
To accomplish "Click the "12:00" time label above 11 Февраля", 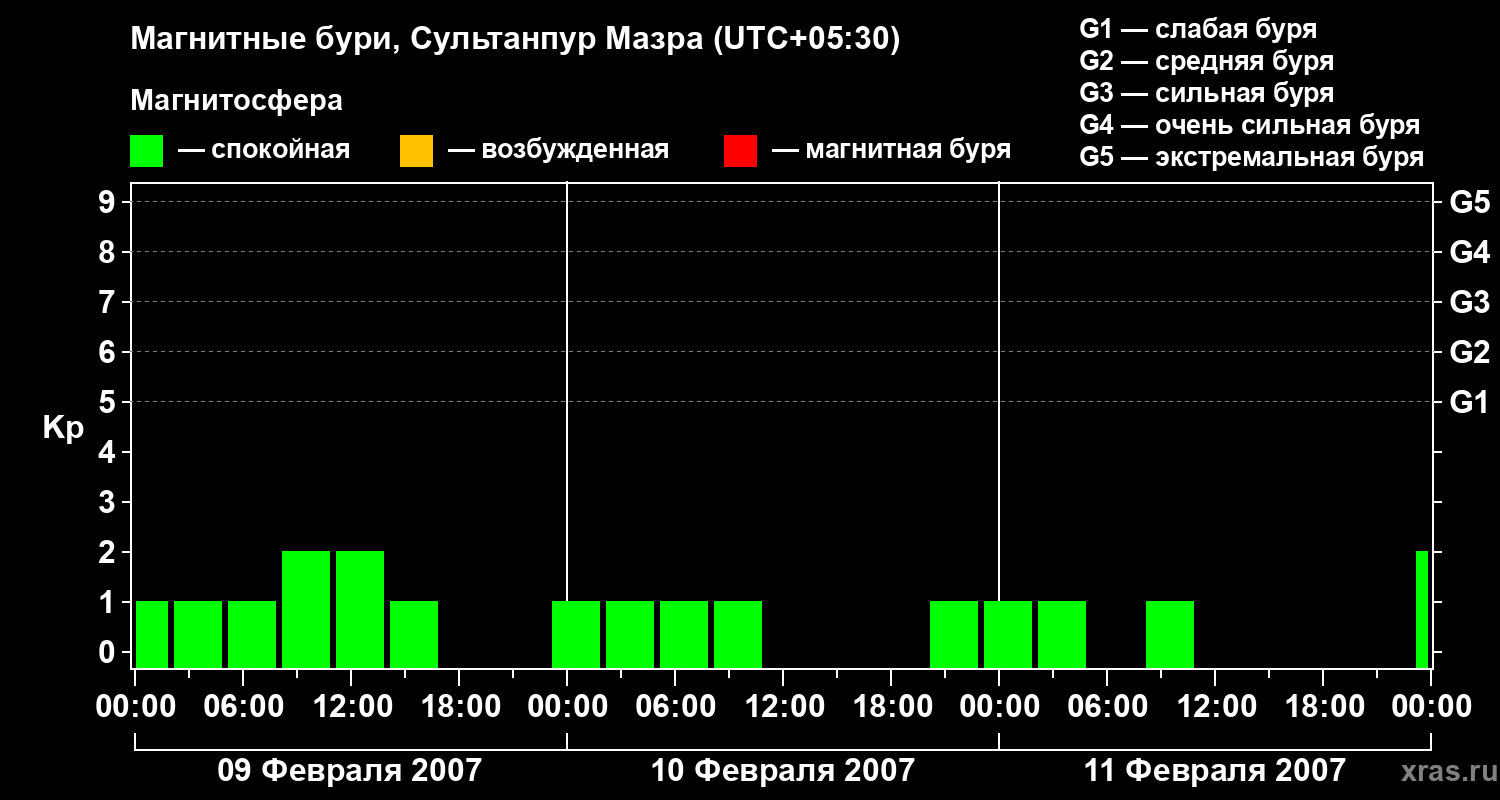I will click(1215, 707).
